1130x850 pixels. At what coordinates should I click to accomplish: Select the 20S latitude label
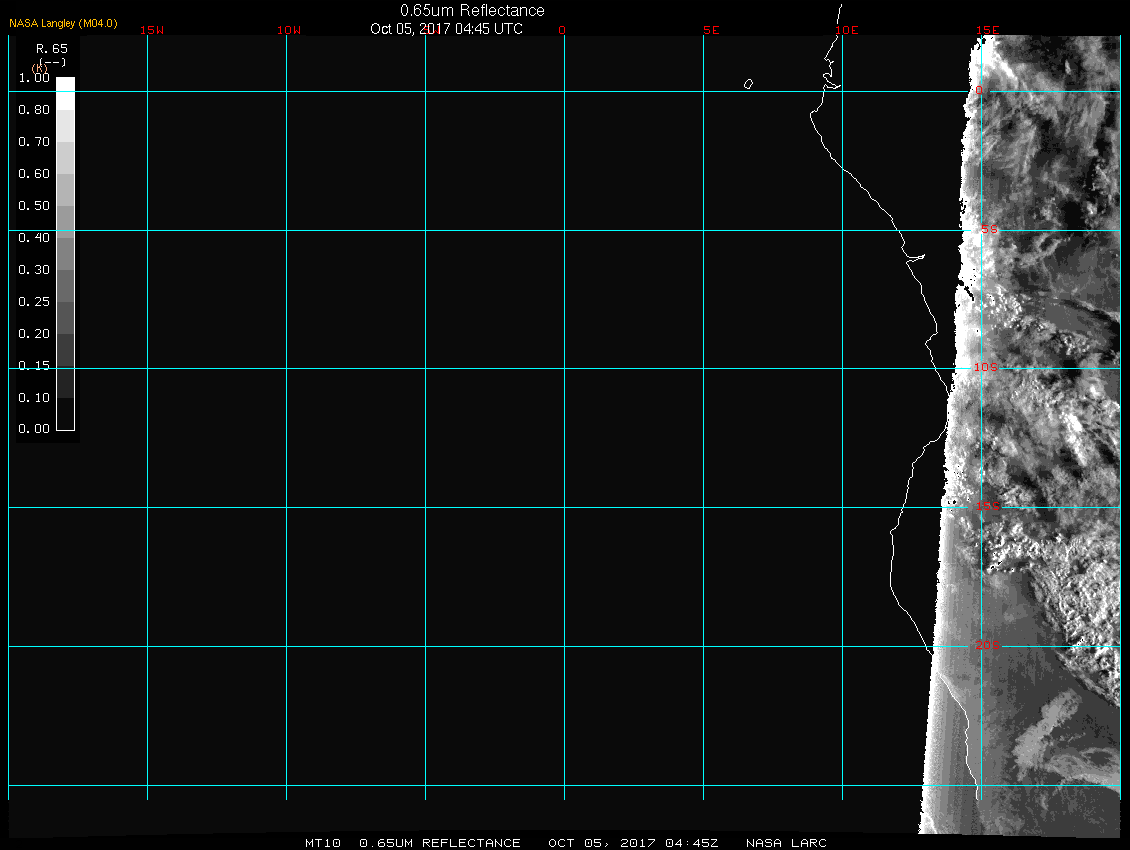coord(986,646)
